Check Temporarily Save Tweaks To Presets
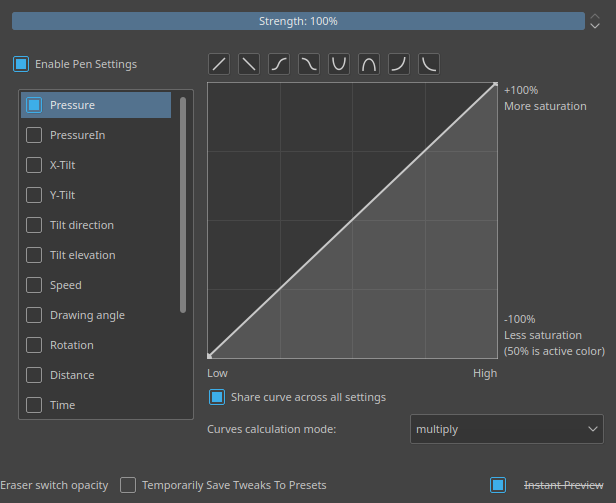 pyautogui.click(x=128, y=485)
